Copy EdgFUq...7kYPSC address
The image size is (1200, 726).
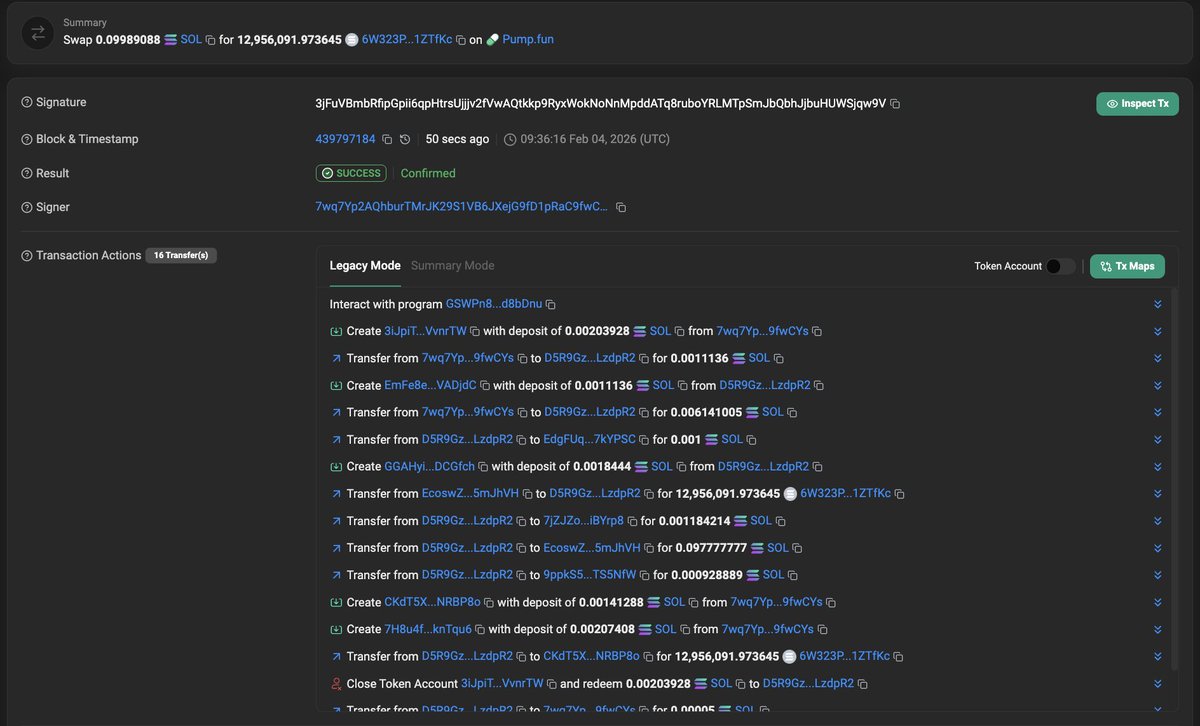(x=644, y=440)
